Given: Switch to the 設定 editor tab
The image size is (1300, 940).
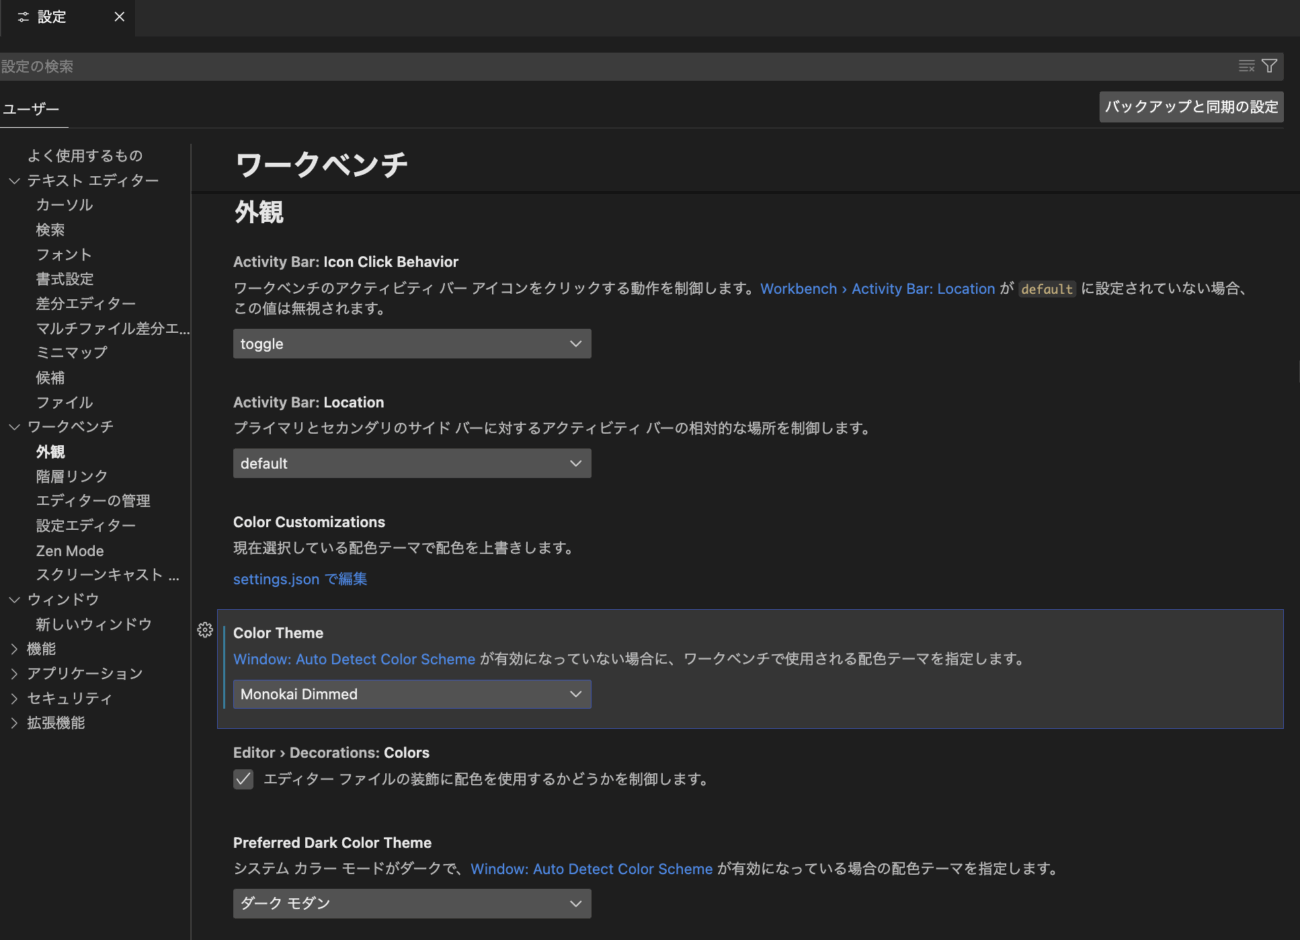Looking at the screenshot, I should pyautogui.click(x=52, y=17).
